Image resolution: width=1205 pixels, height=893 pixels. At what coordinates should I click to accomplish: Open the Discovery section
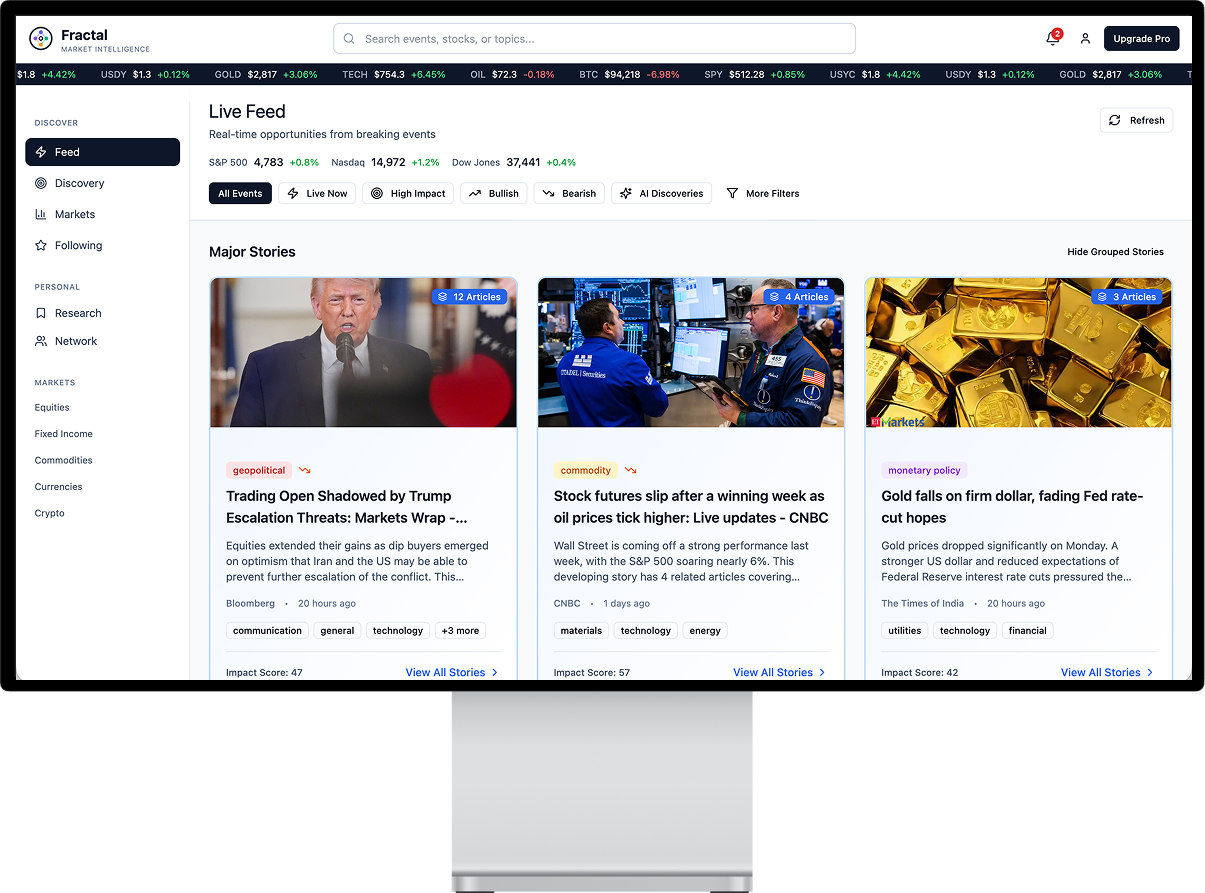point(102,183)
